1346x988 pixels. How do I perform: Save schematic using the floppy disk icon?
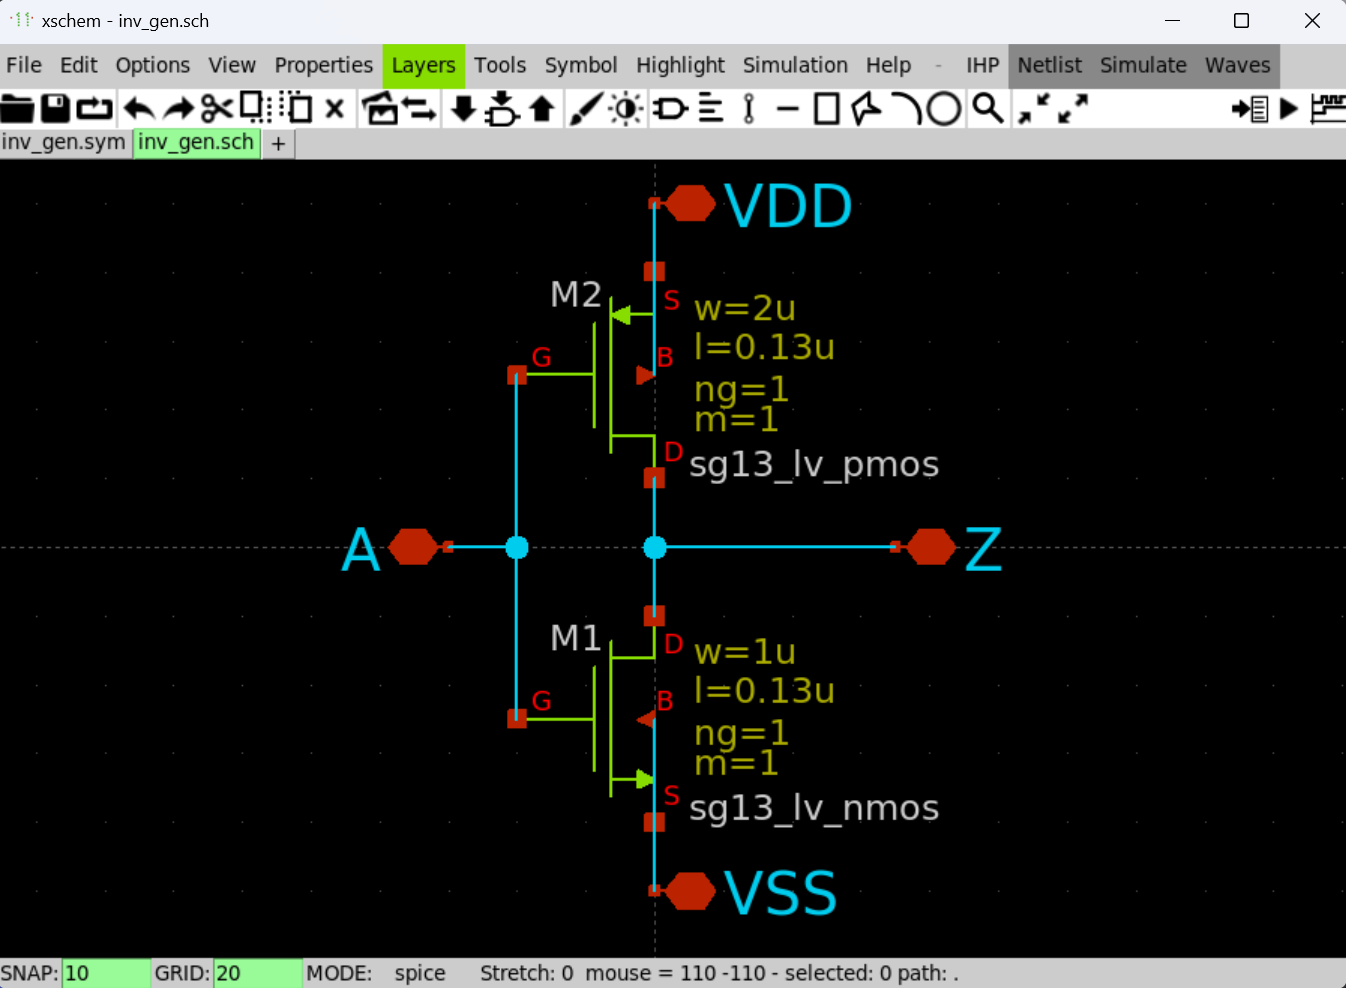(x=55, y=108)
